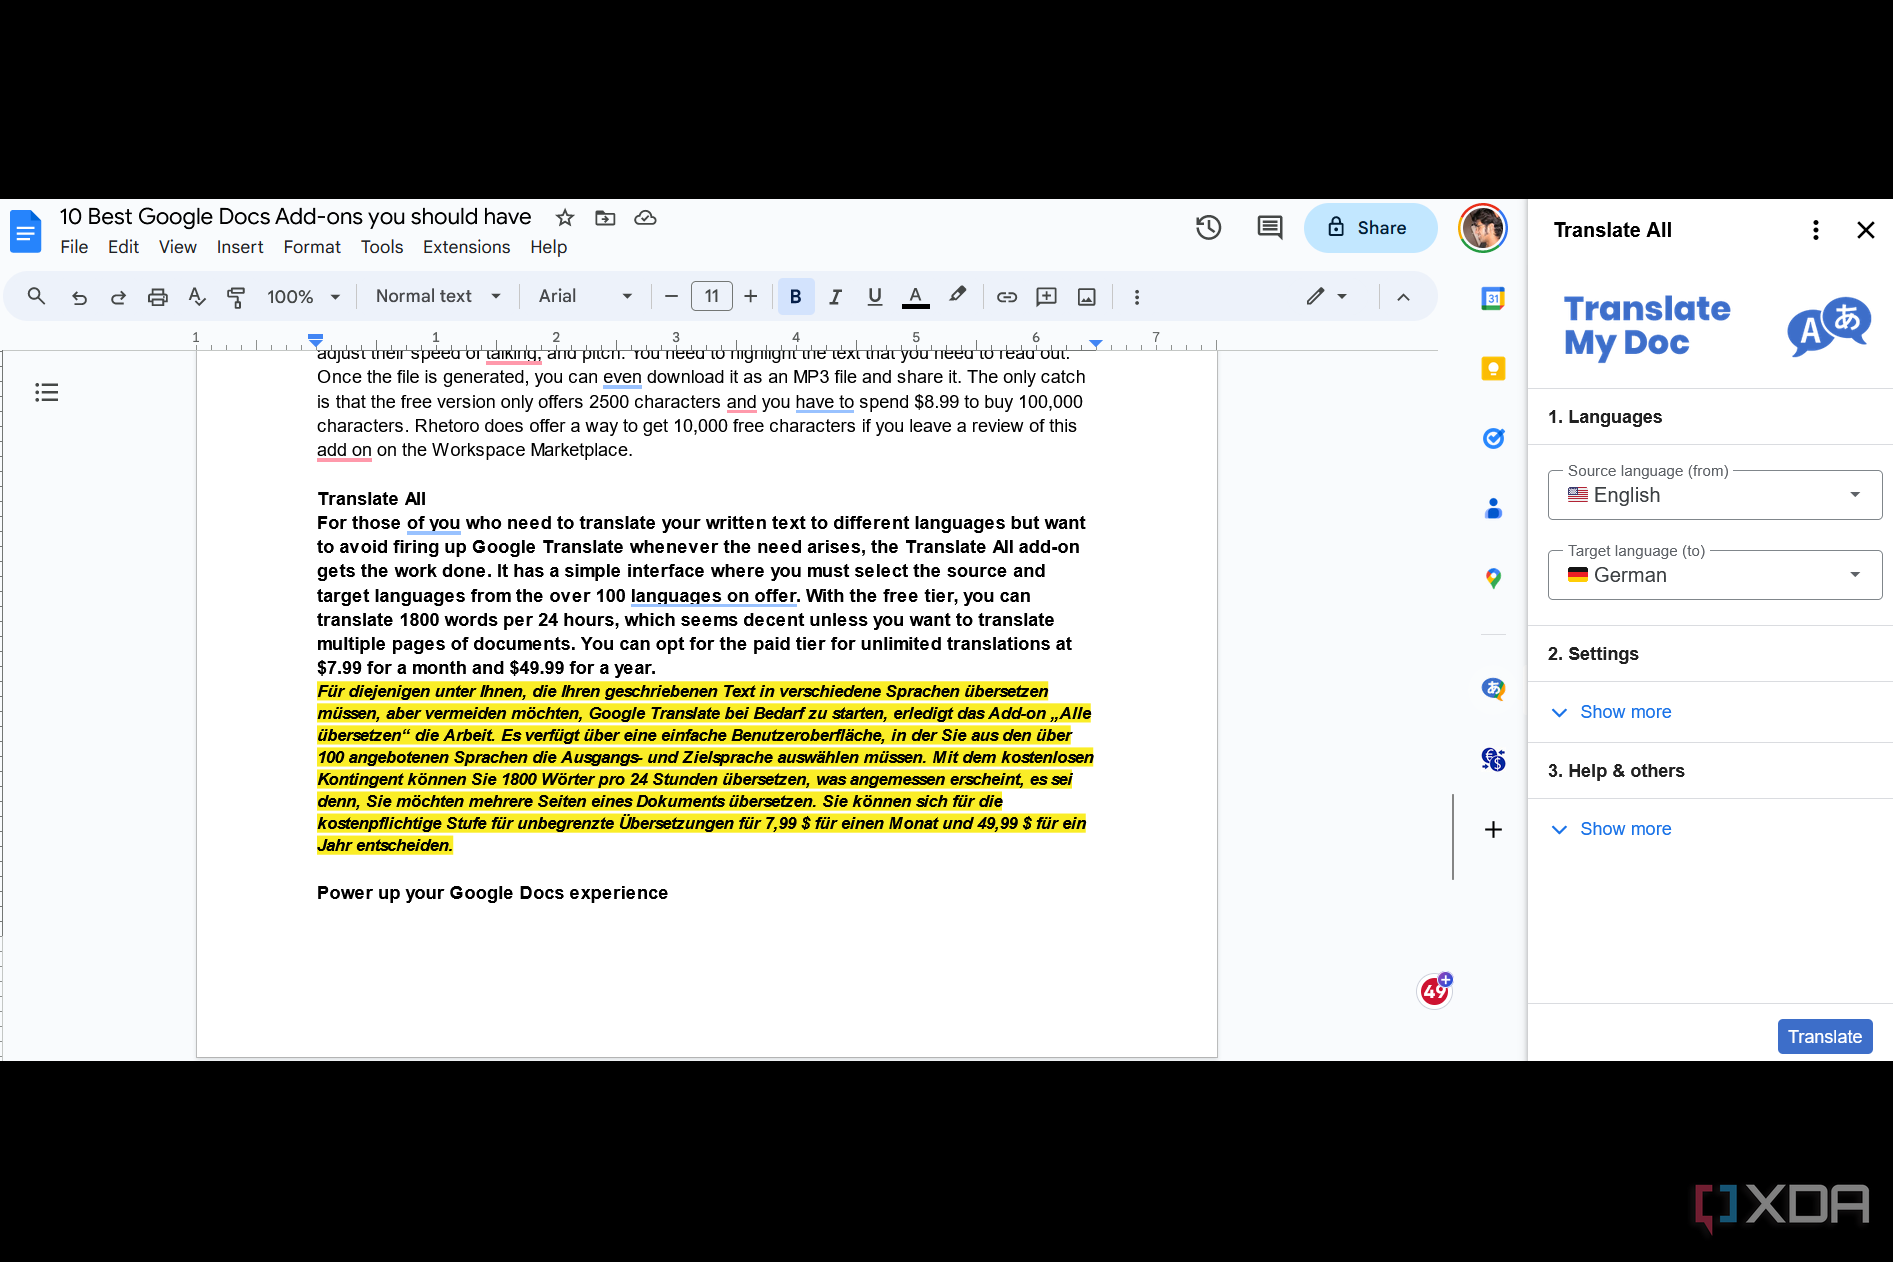Increase the font size
This screenshot has width=1893, height=1262.
751,297
